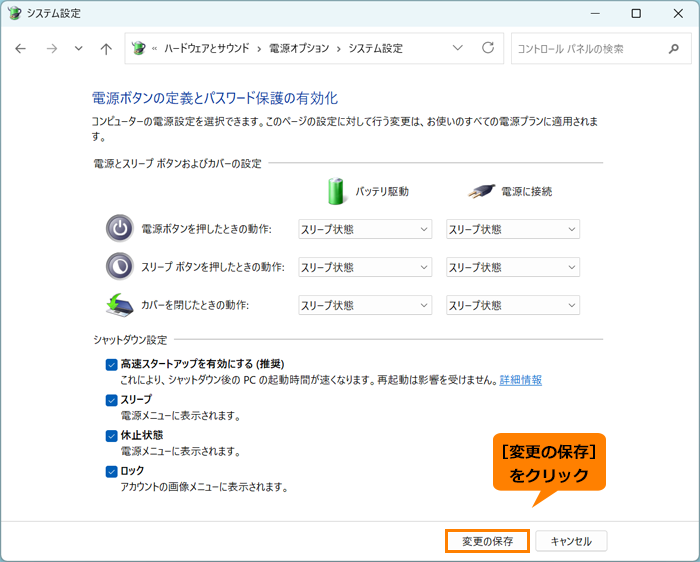Open the 詳細情報 link
The width and height of the screenshot is (700, 562).
521,380
